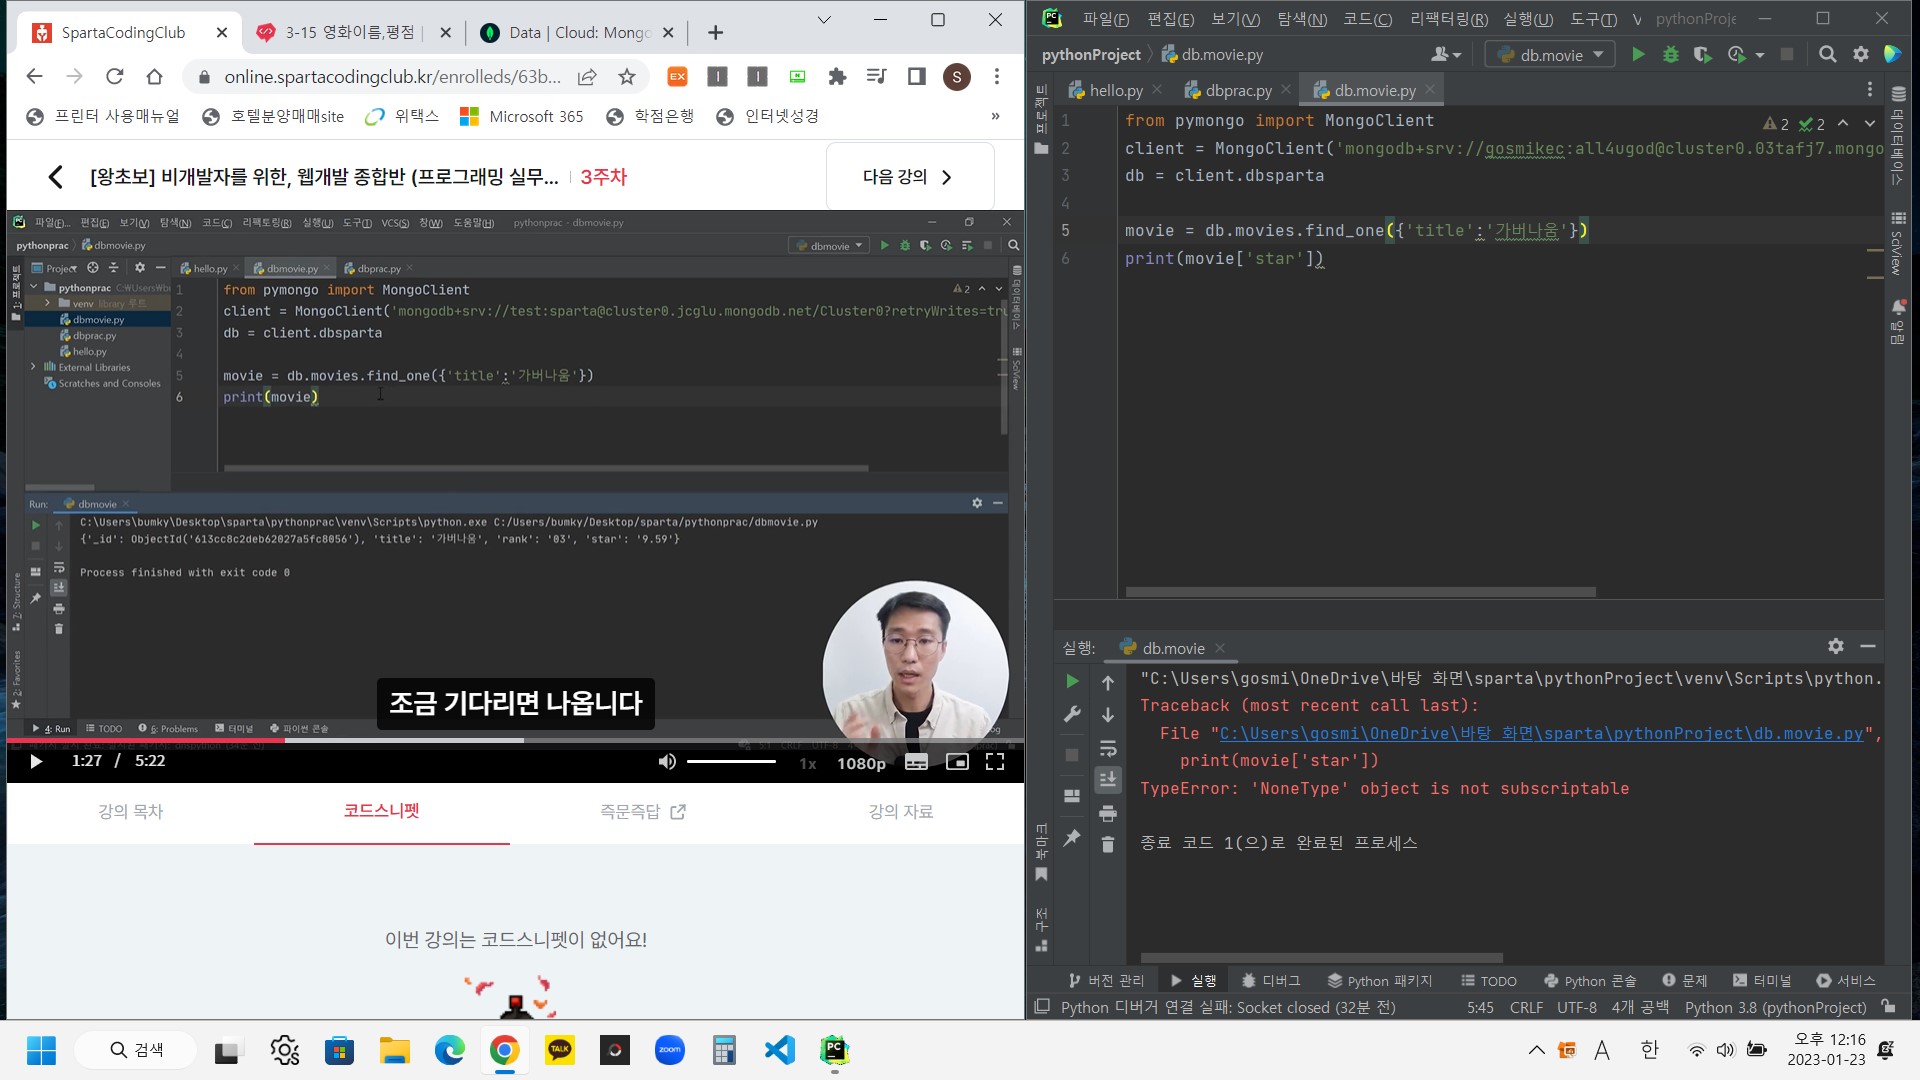Open the Chrome tab search chevron
Viewport: 1920px width, 1080px height.
click(824, 20)
